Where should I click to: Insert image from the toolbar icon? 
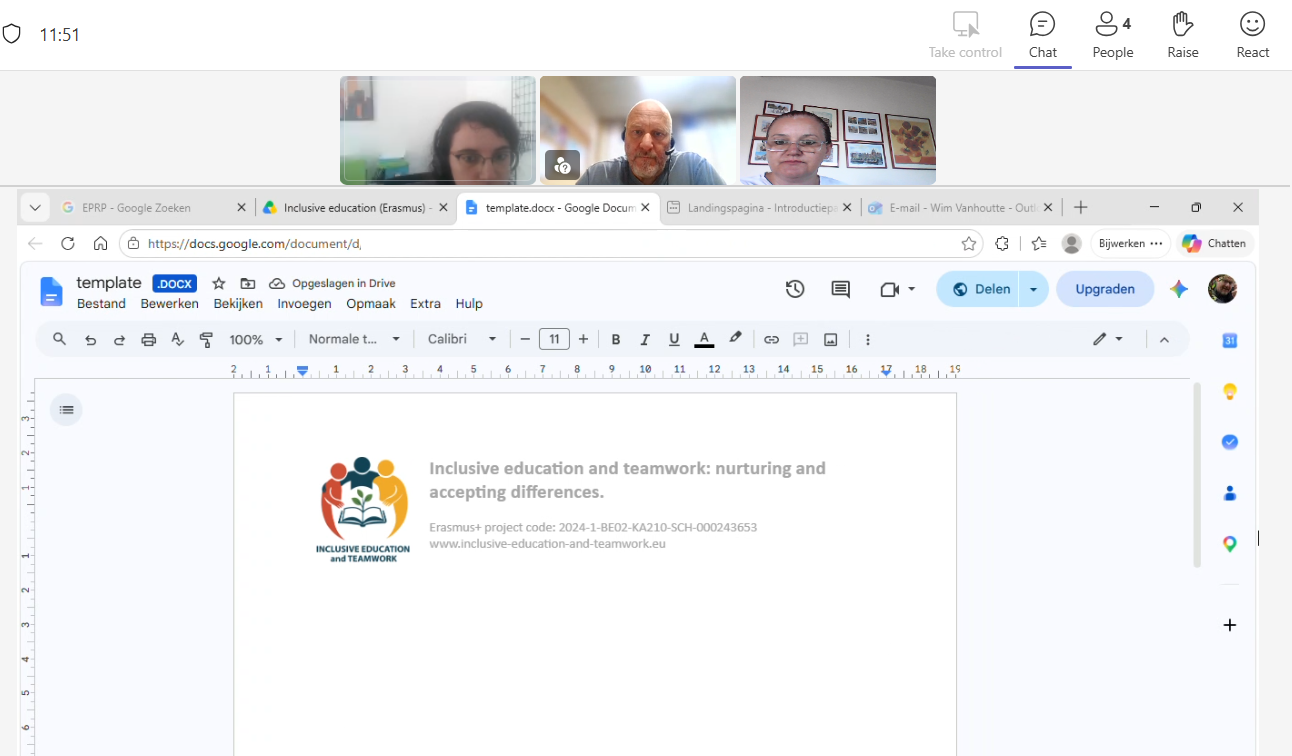point(830,340)
